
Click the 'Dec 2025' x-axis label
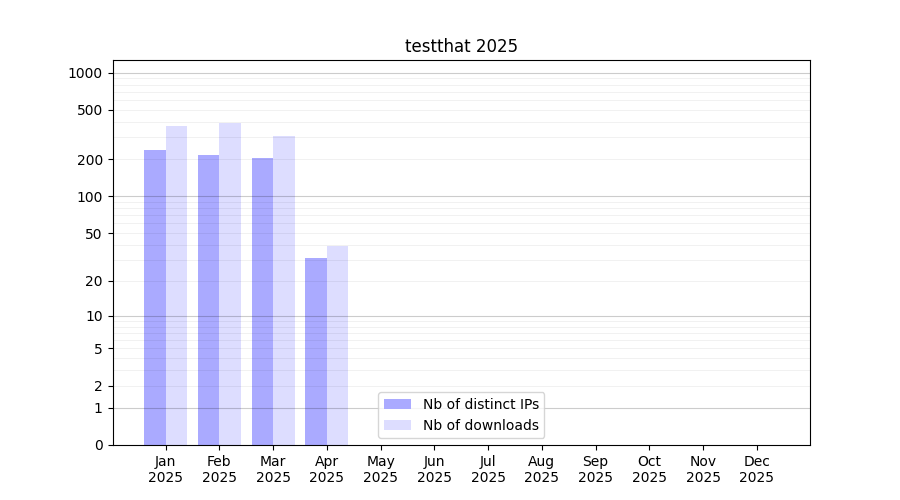pyautogui.click(x=756, y=469)
